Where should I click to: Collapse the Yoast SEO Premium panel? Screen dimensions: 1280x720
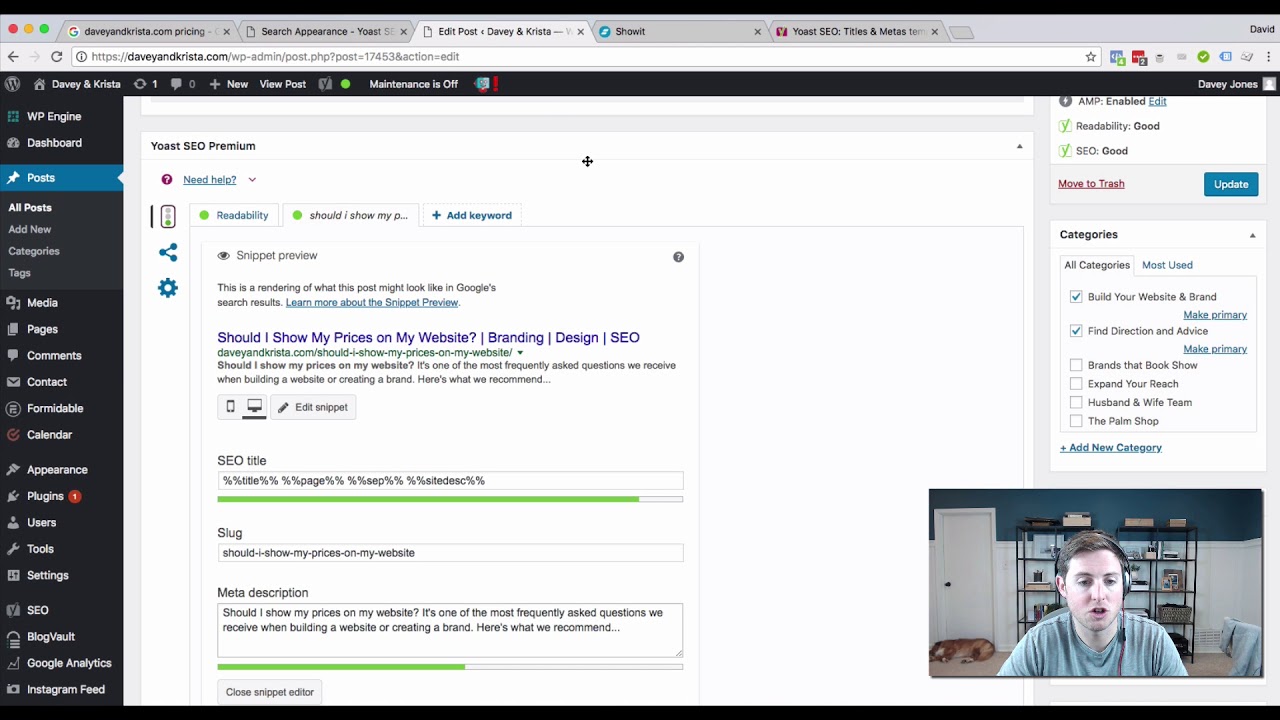[1019, 147]
